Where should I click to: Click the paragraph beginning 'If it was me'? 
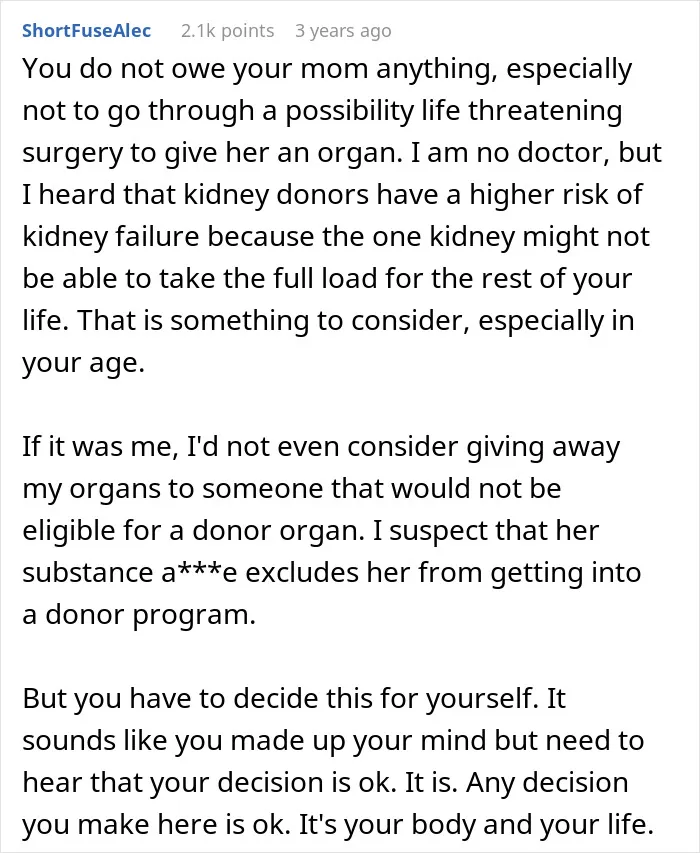pyautogui.click(x=332, y=530)
